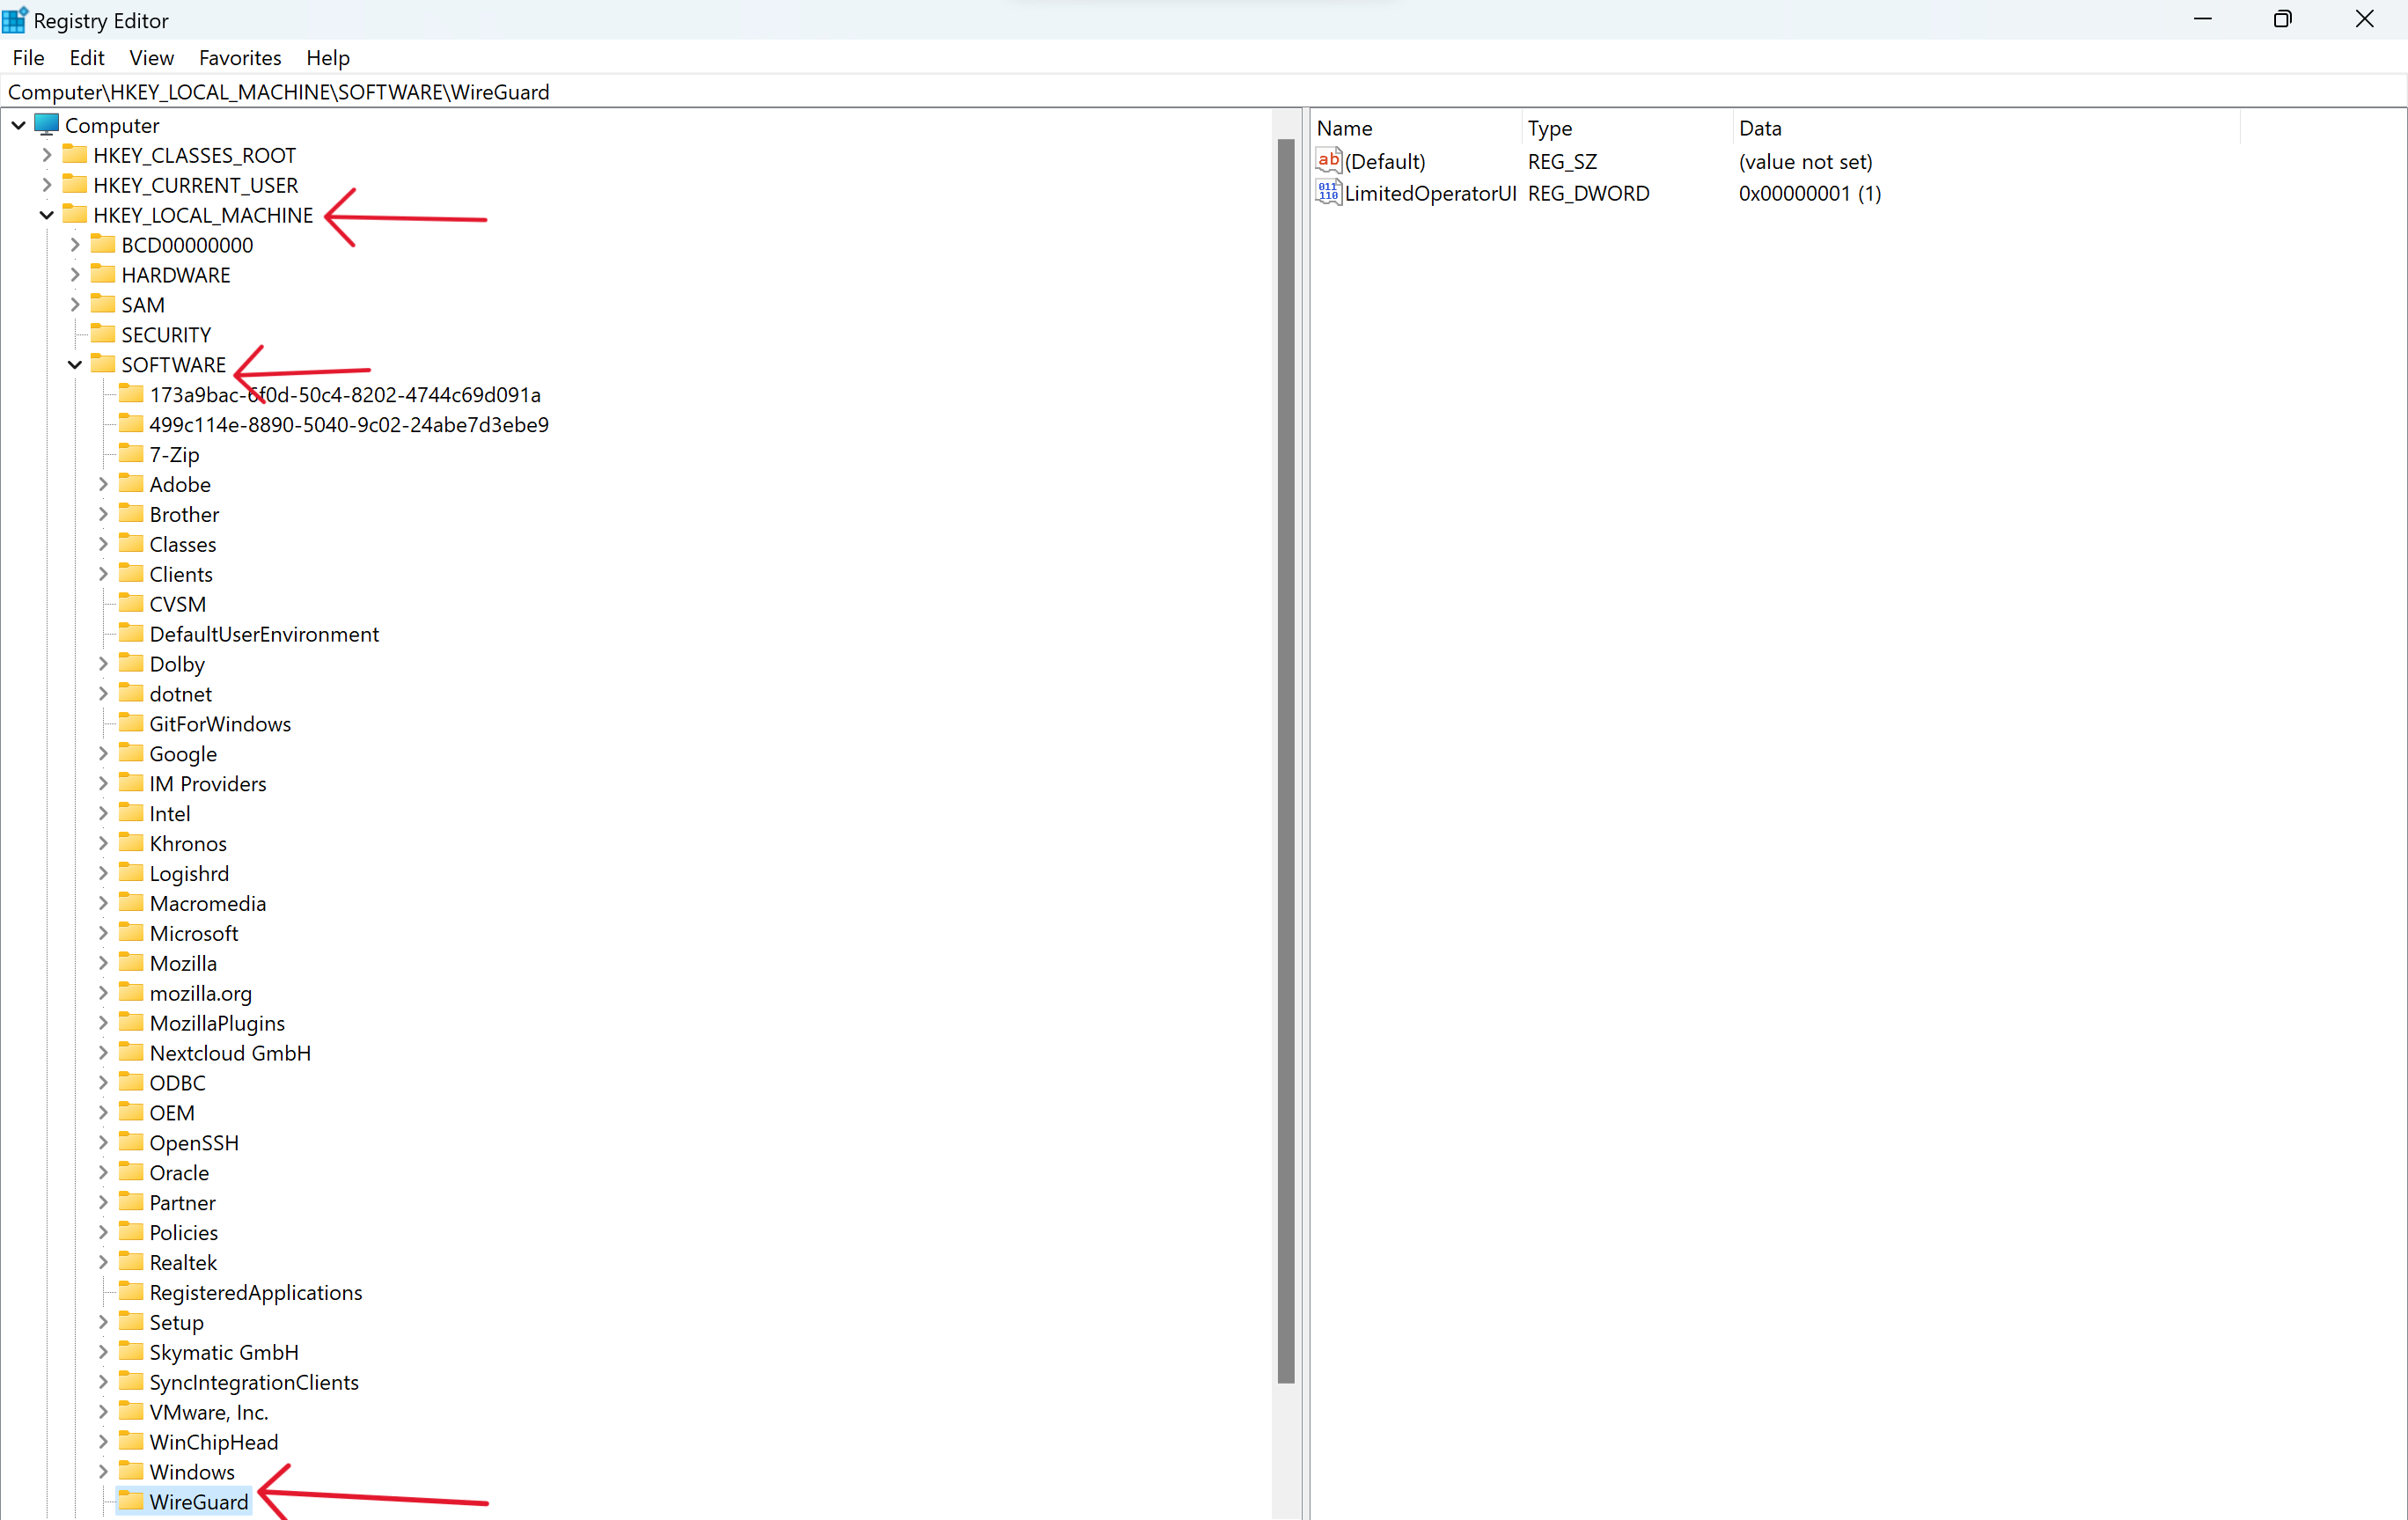2408x1520 pixels.
Task: Open the Help menu
Action: coord(328,58)
